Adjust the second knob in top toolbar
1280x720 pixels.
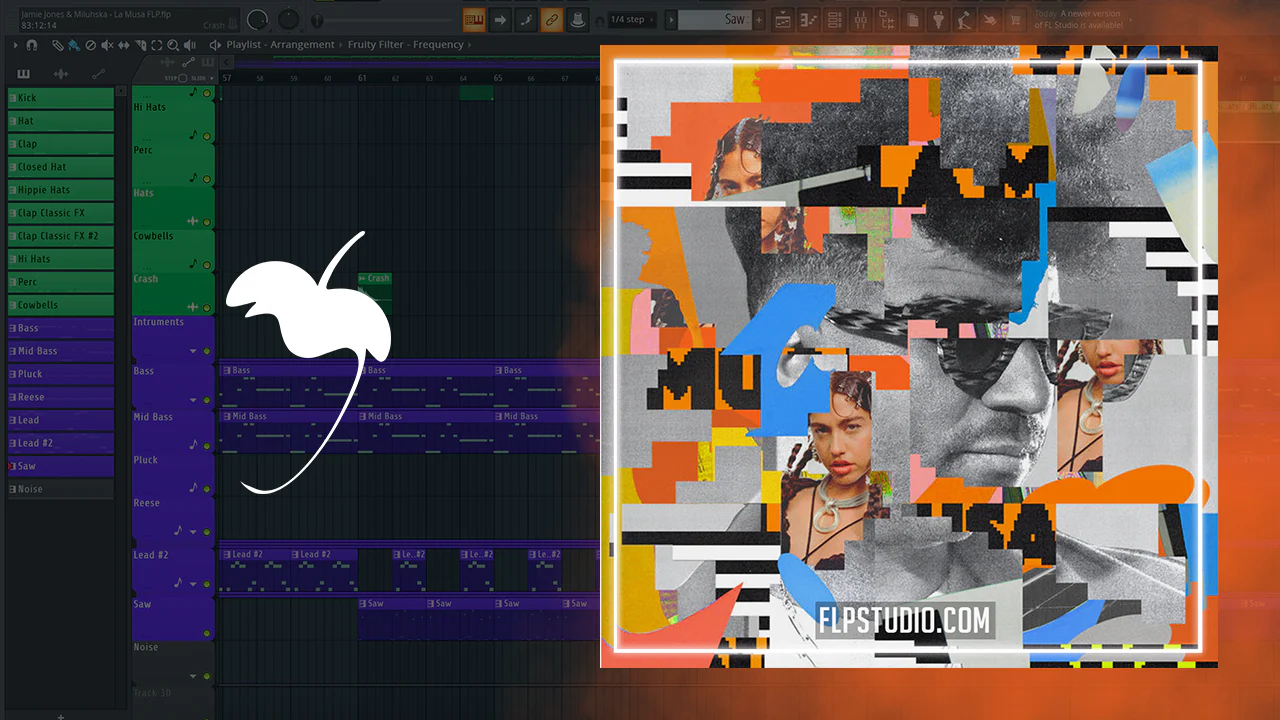tap(288, 19)
